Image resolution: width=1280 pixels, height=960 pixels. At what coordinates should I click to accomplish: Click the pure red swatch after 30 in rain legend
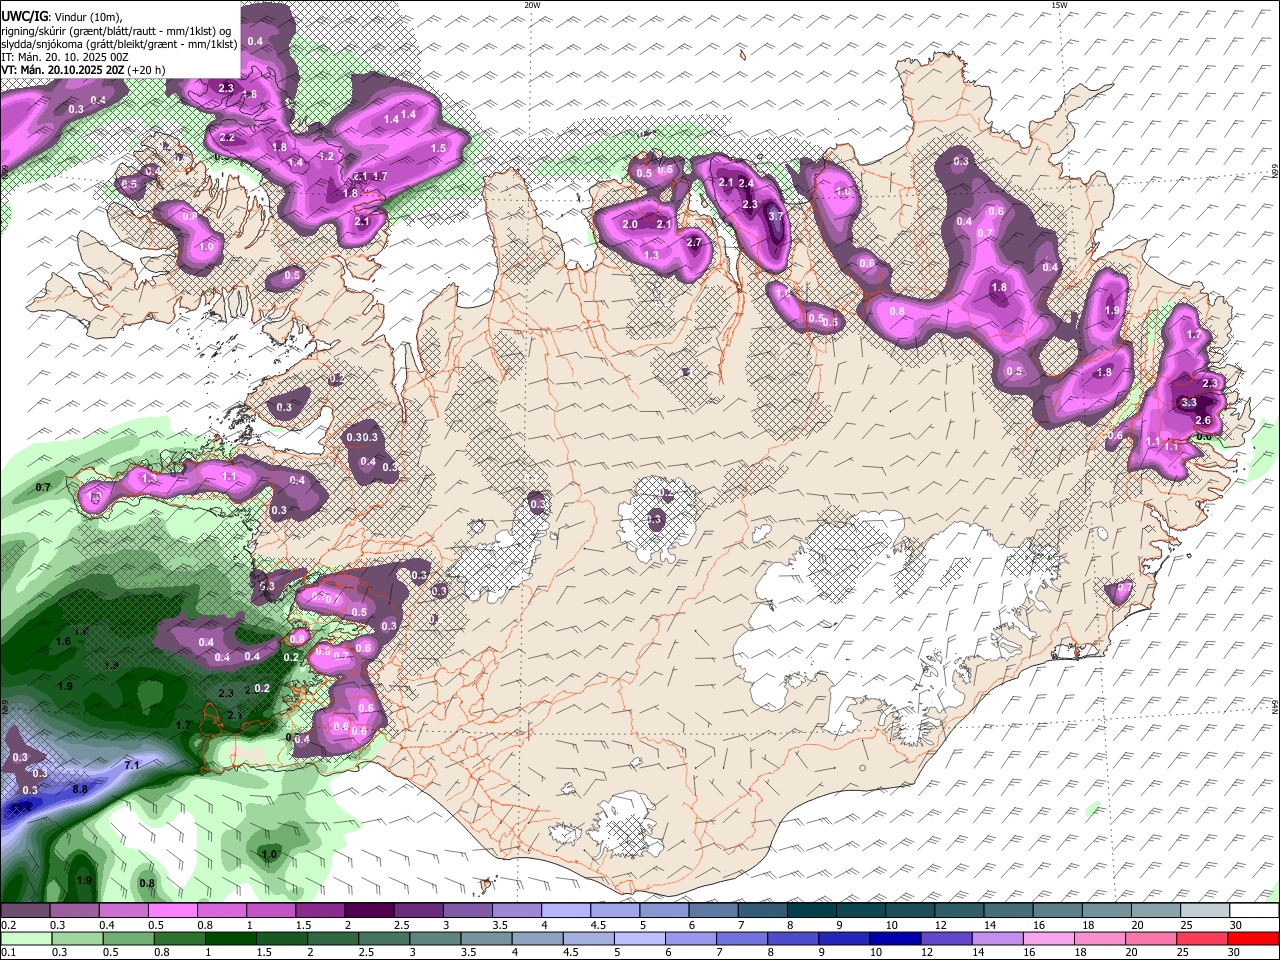1254,938
